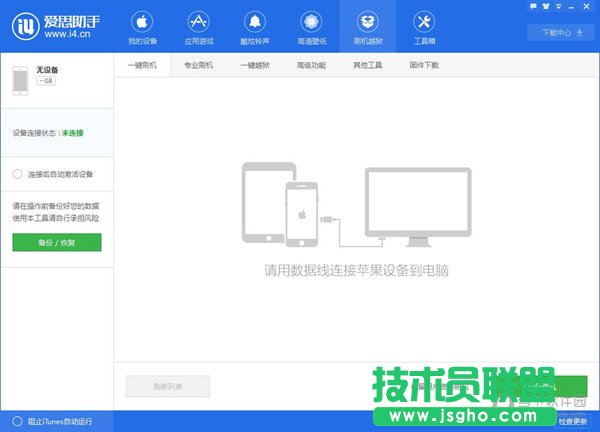Open Apps & Games (应用游戏) section

pos(199,28)
